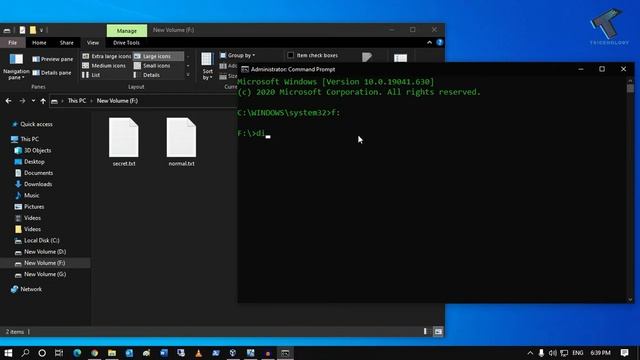Select Small icons layout

coord(152,65)
